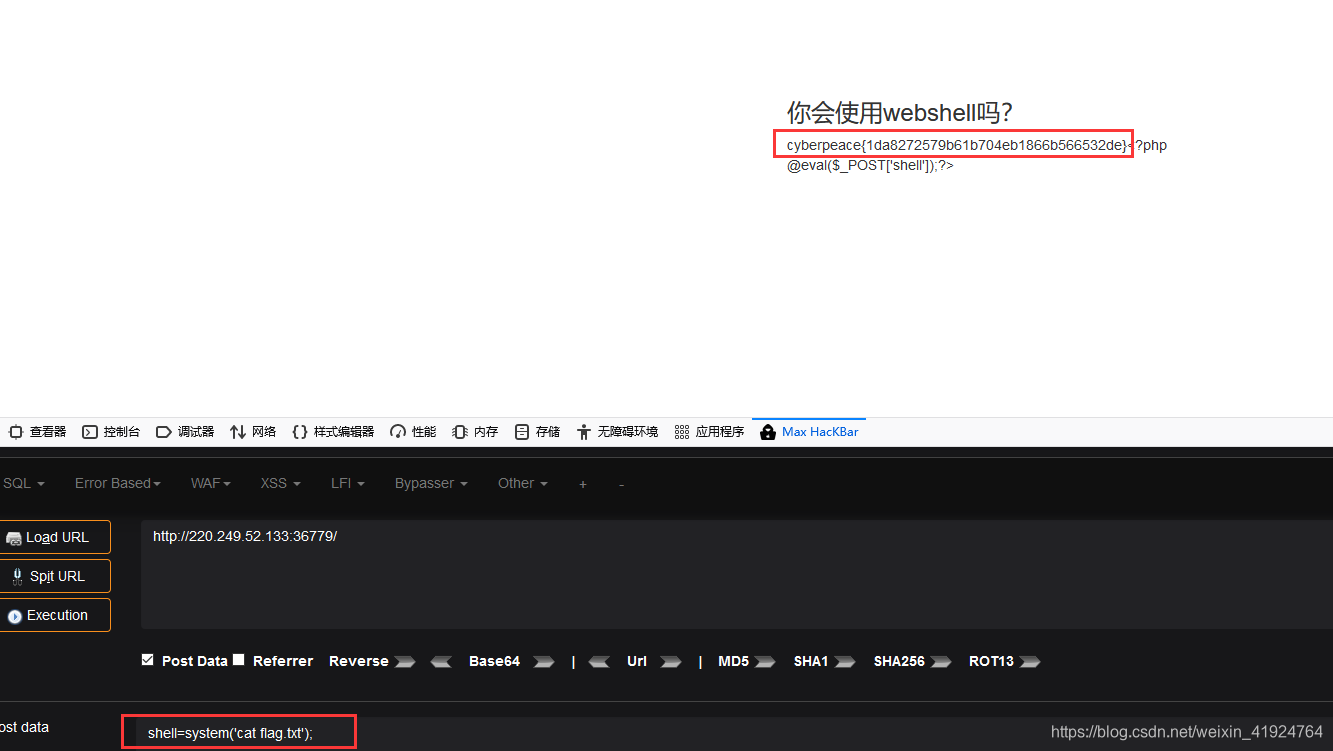Click the ROT13 arrow icon
The image size is (1333, 751).
(1029, 661)
